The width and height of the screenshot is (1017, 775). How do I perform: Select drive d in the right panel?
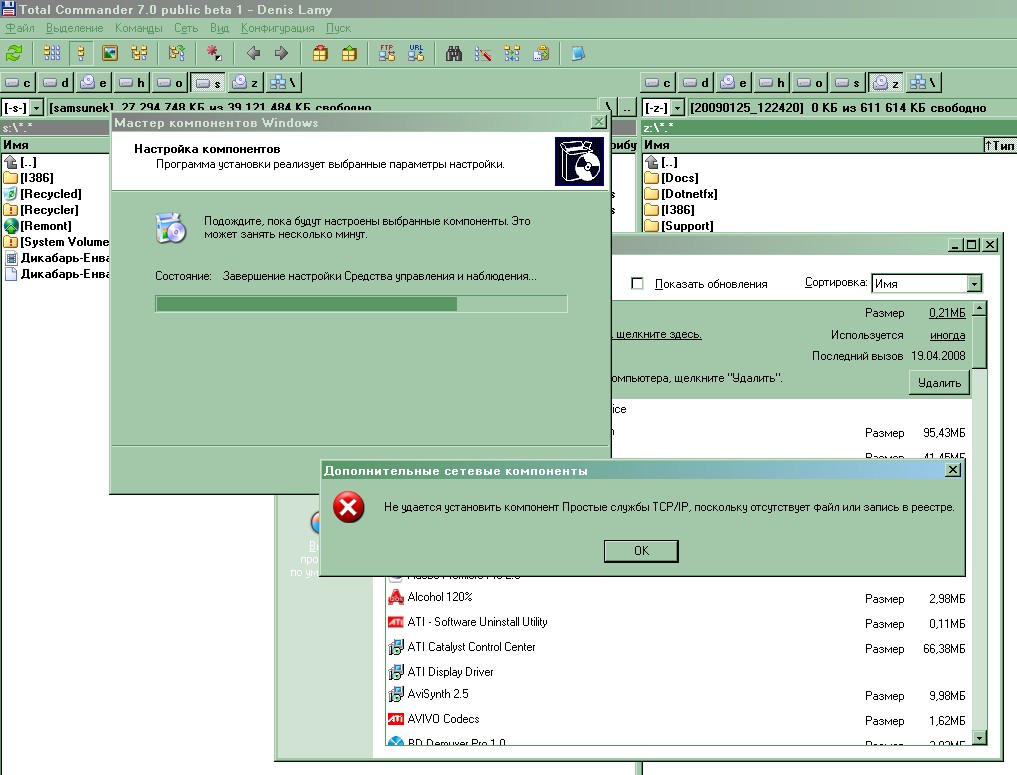click(697, 82)
